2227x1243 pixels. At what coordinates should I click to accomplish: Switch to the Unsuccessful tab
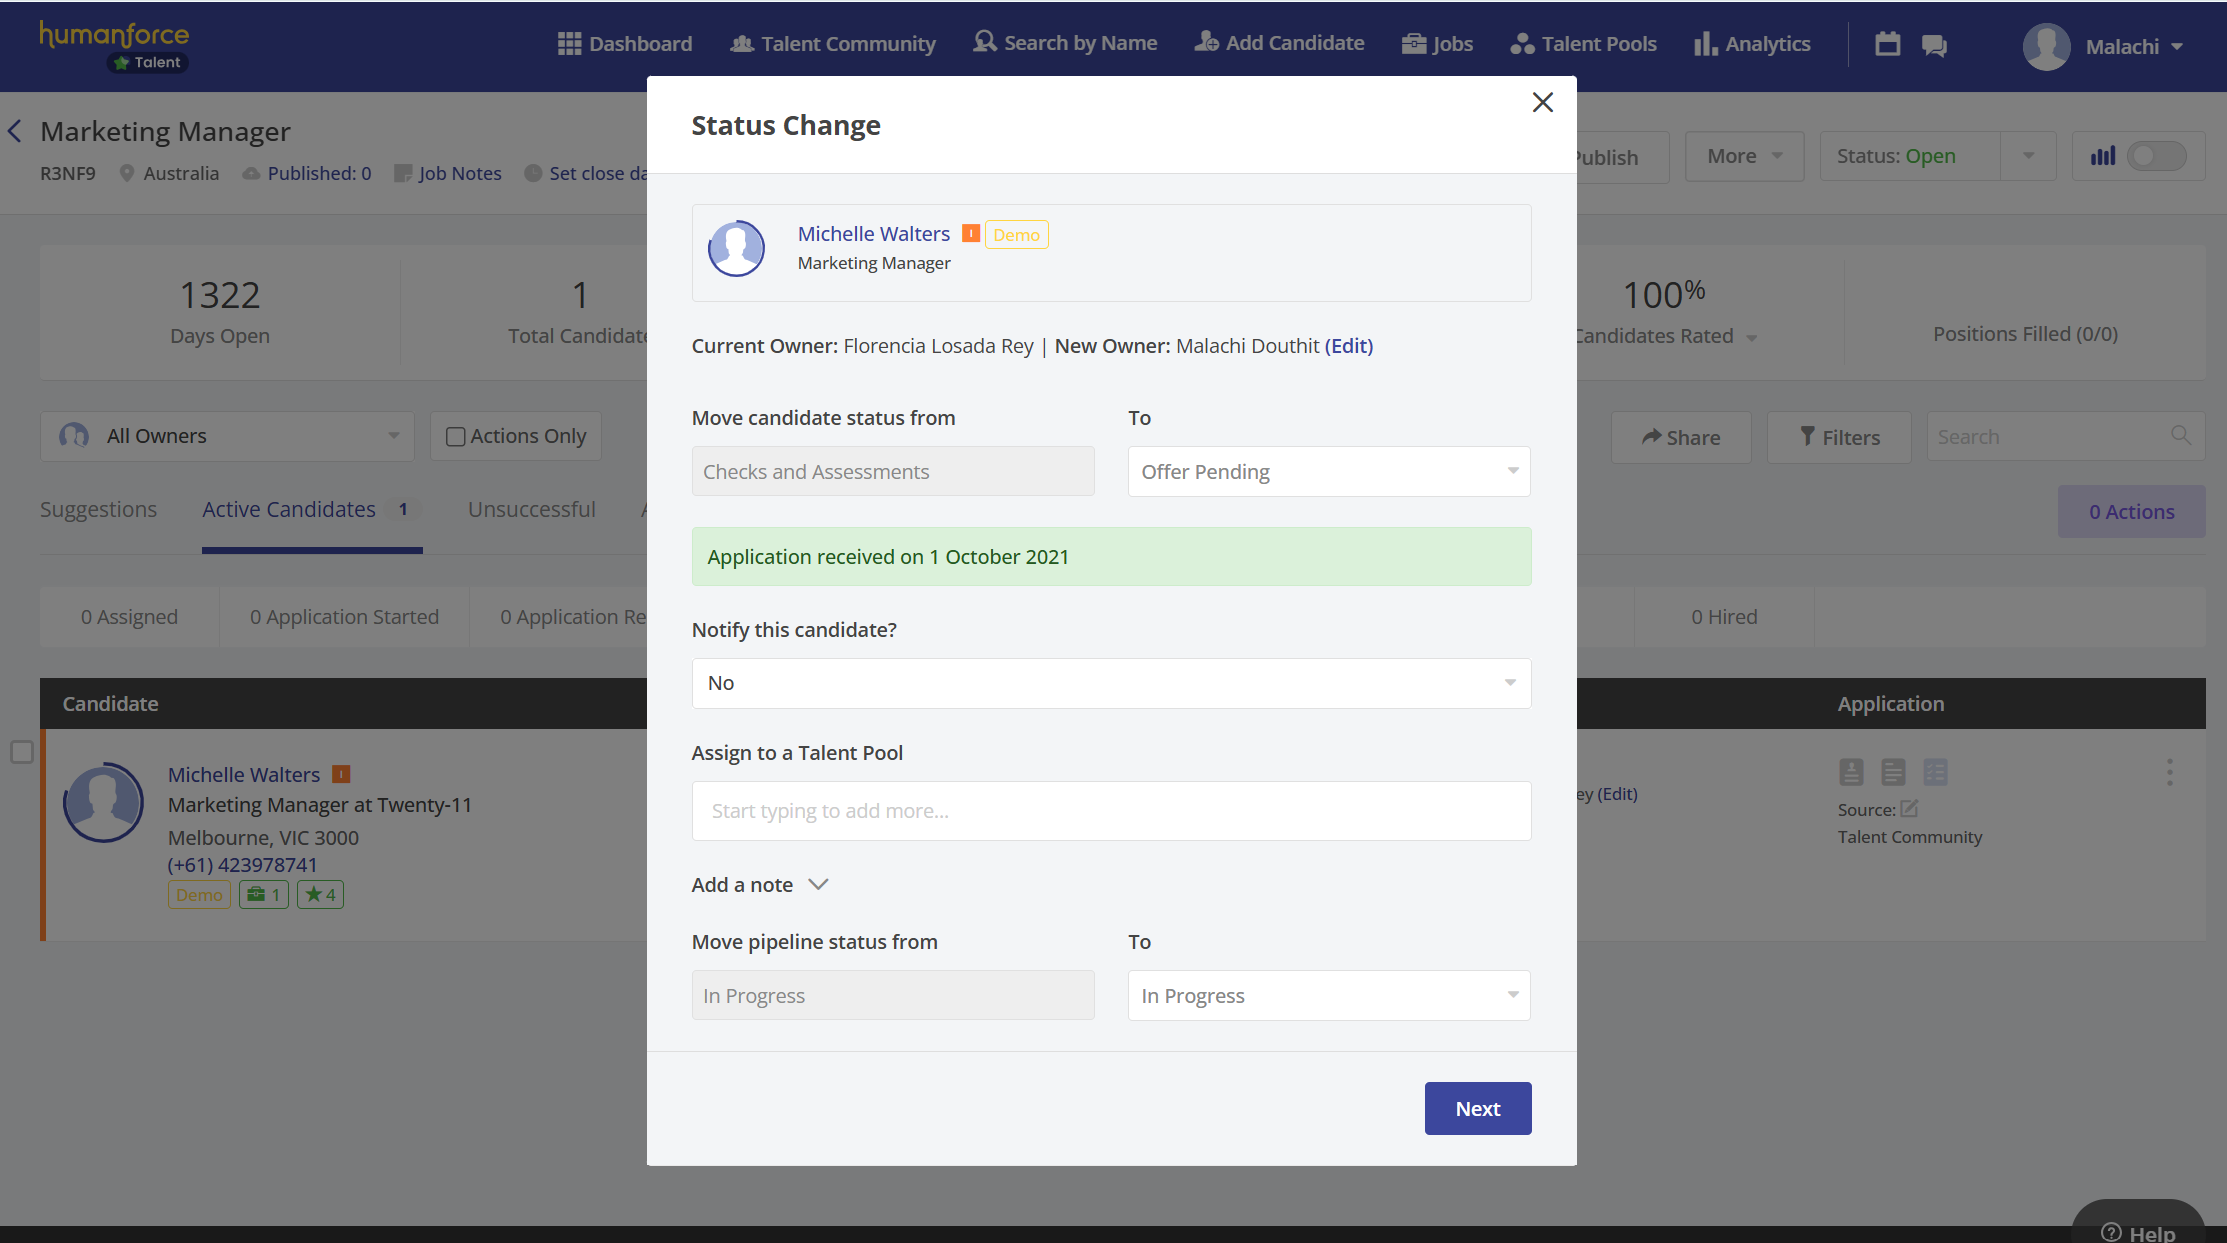531,509
